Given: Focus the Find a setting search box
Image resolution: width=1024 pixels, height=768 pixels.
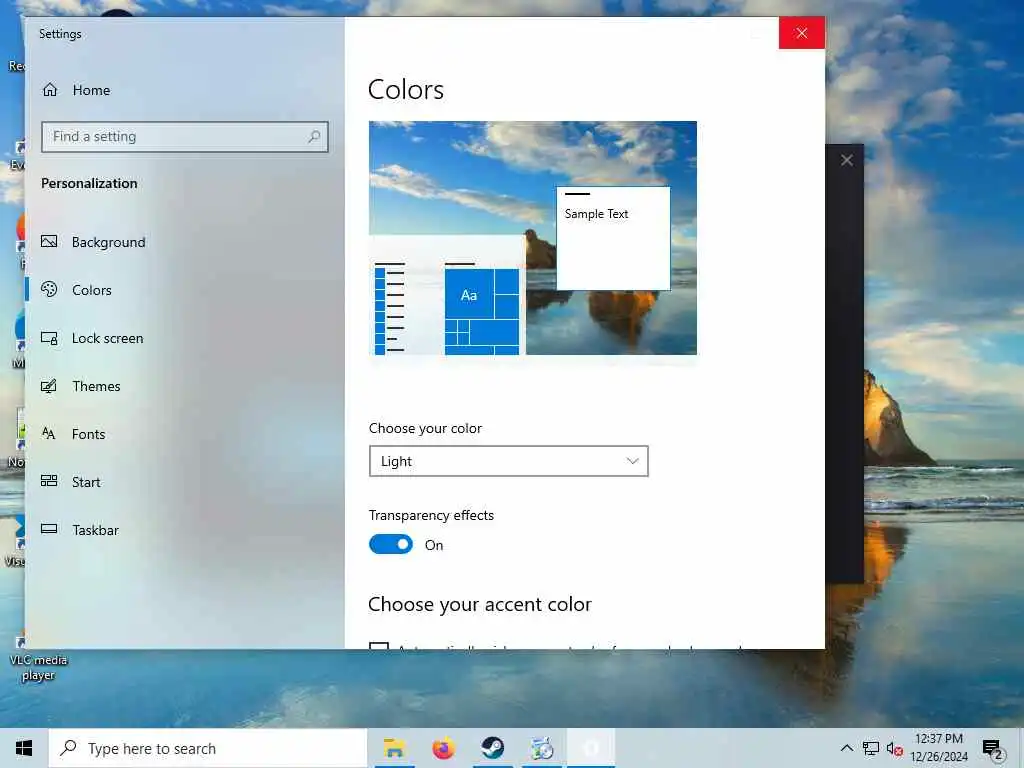Looking at the screenshot, I should click(x=185, y=136).
